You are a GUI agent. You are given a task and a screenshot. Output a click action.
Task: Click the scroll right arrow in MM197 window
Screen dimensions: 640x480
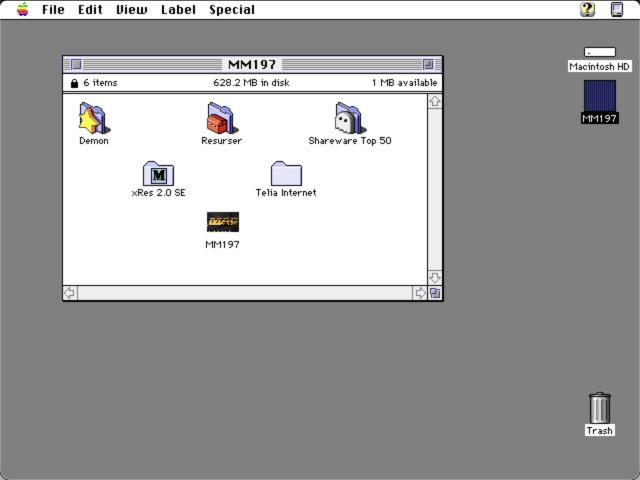[420, 293]
